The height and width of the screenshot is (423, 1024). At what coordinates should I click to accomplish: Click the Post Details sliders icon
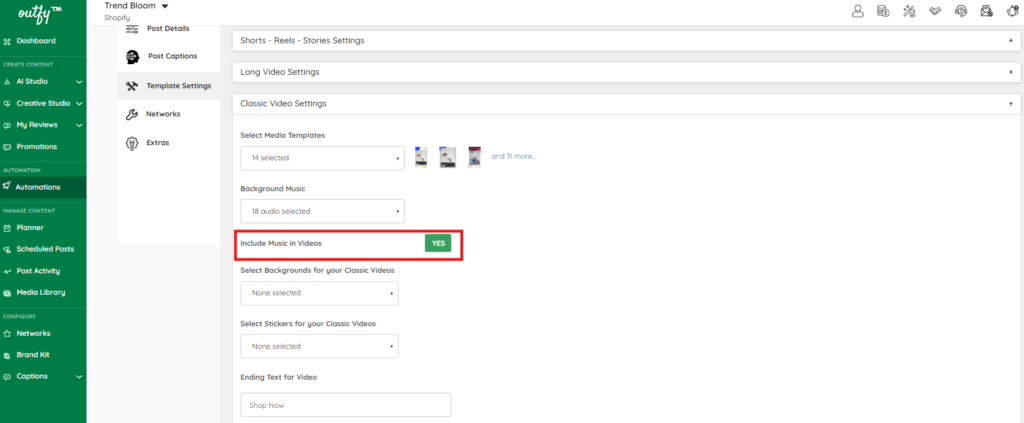pyautogui.click(x=132, y=29)
